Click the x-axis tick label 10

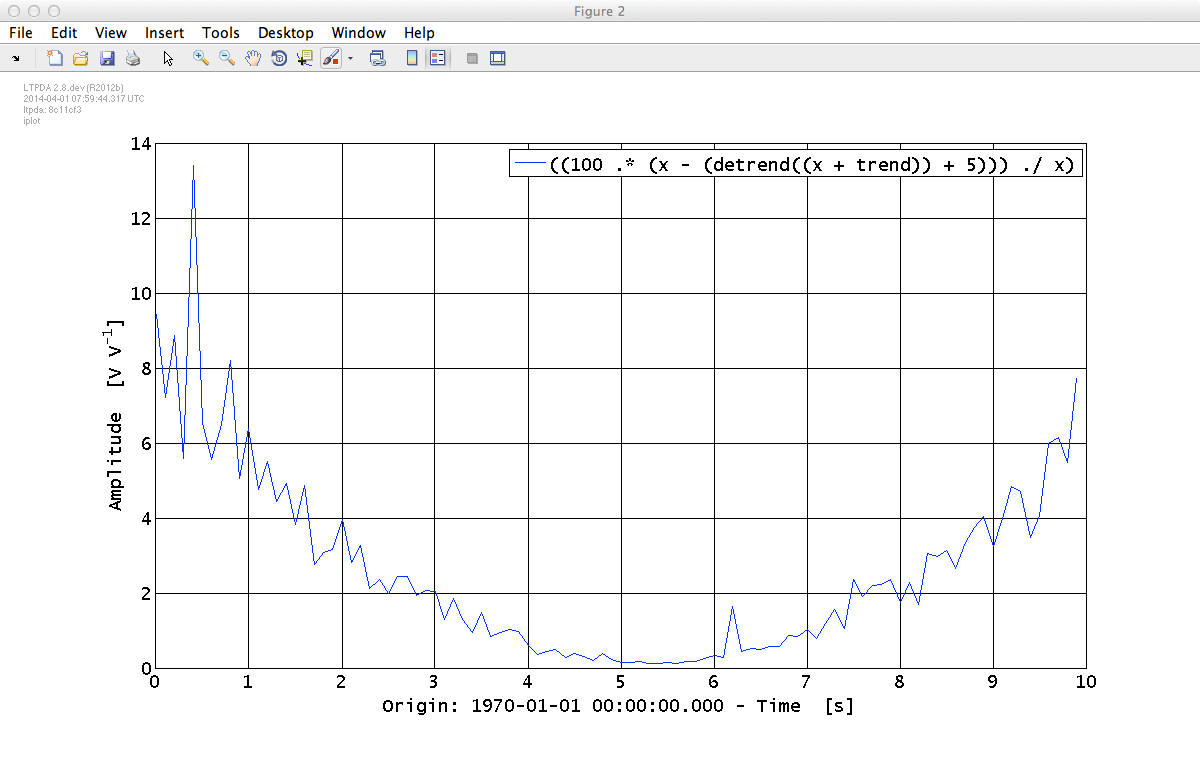(1086, 682)
